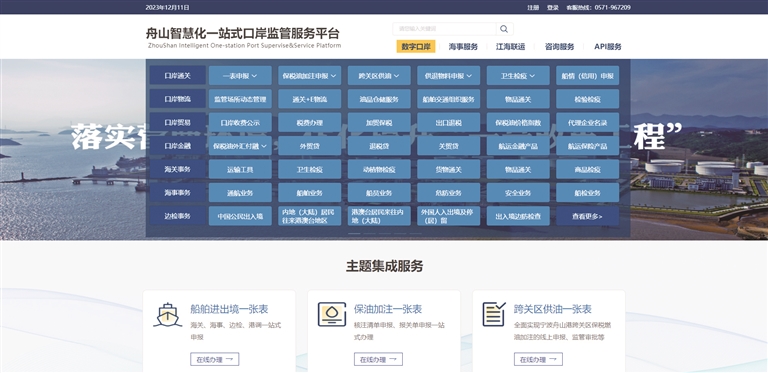Open 油品仓储服务
The height and width of the screenshot is (373, 768).
pos(379,99)
